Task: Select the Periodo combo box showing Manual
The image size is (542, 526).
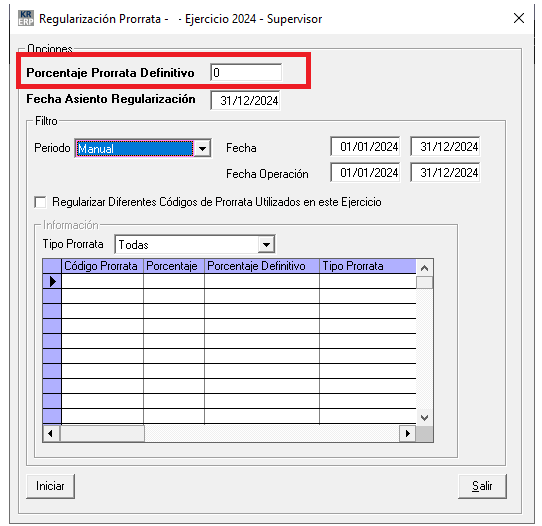Action: coord(142,149)
